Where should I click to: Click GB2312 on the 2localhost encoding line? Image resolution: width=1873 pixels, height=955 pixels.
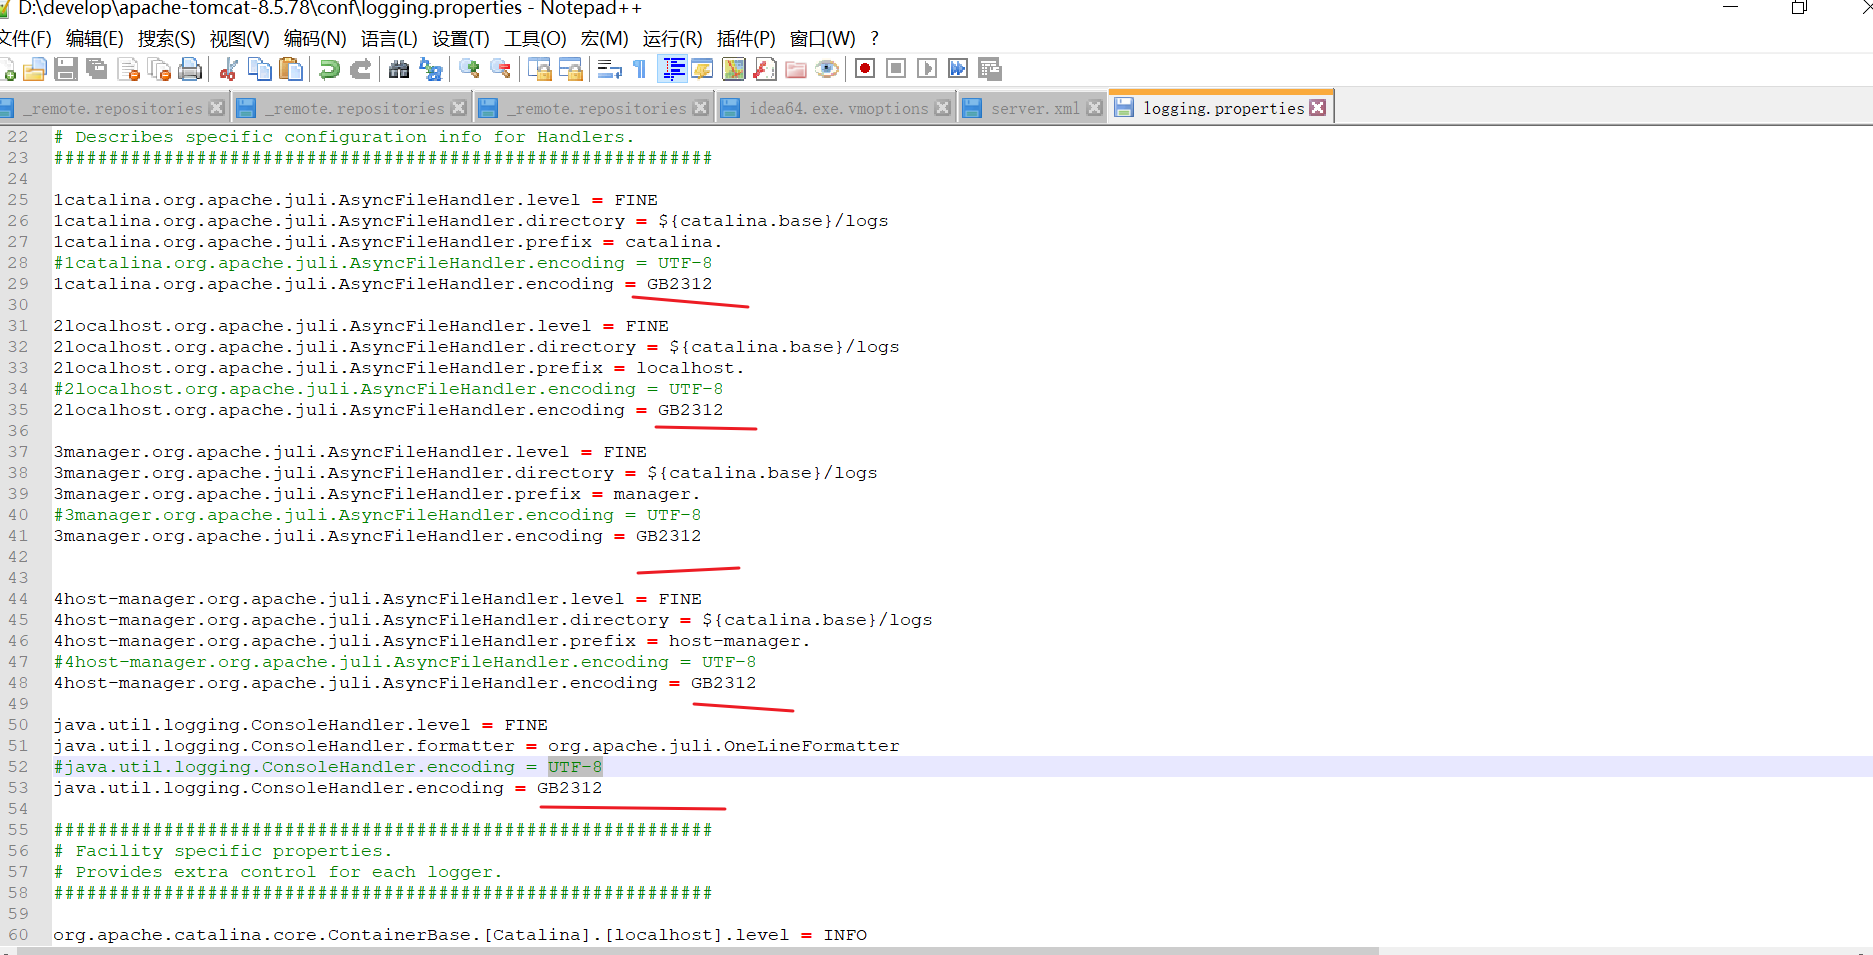pyautogui.click(x=690, y=410)
